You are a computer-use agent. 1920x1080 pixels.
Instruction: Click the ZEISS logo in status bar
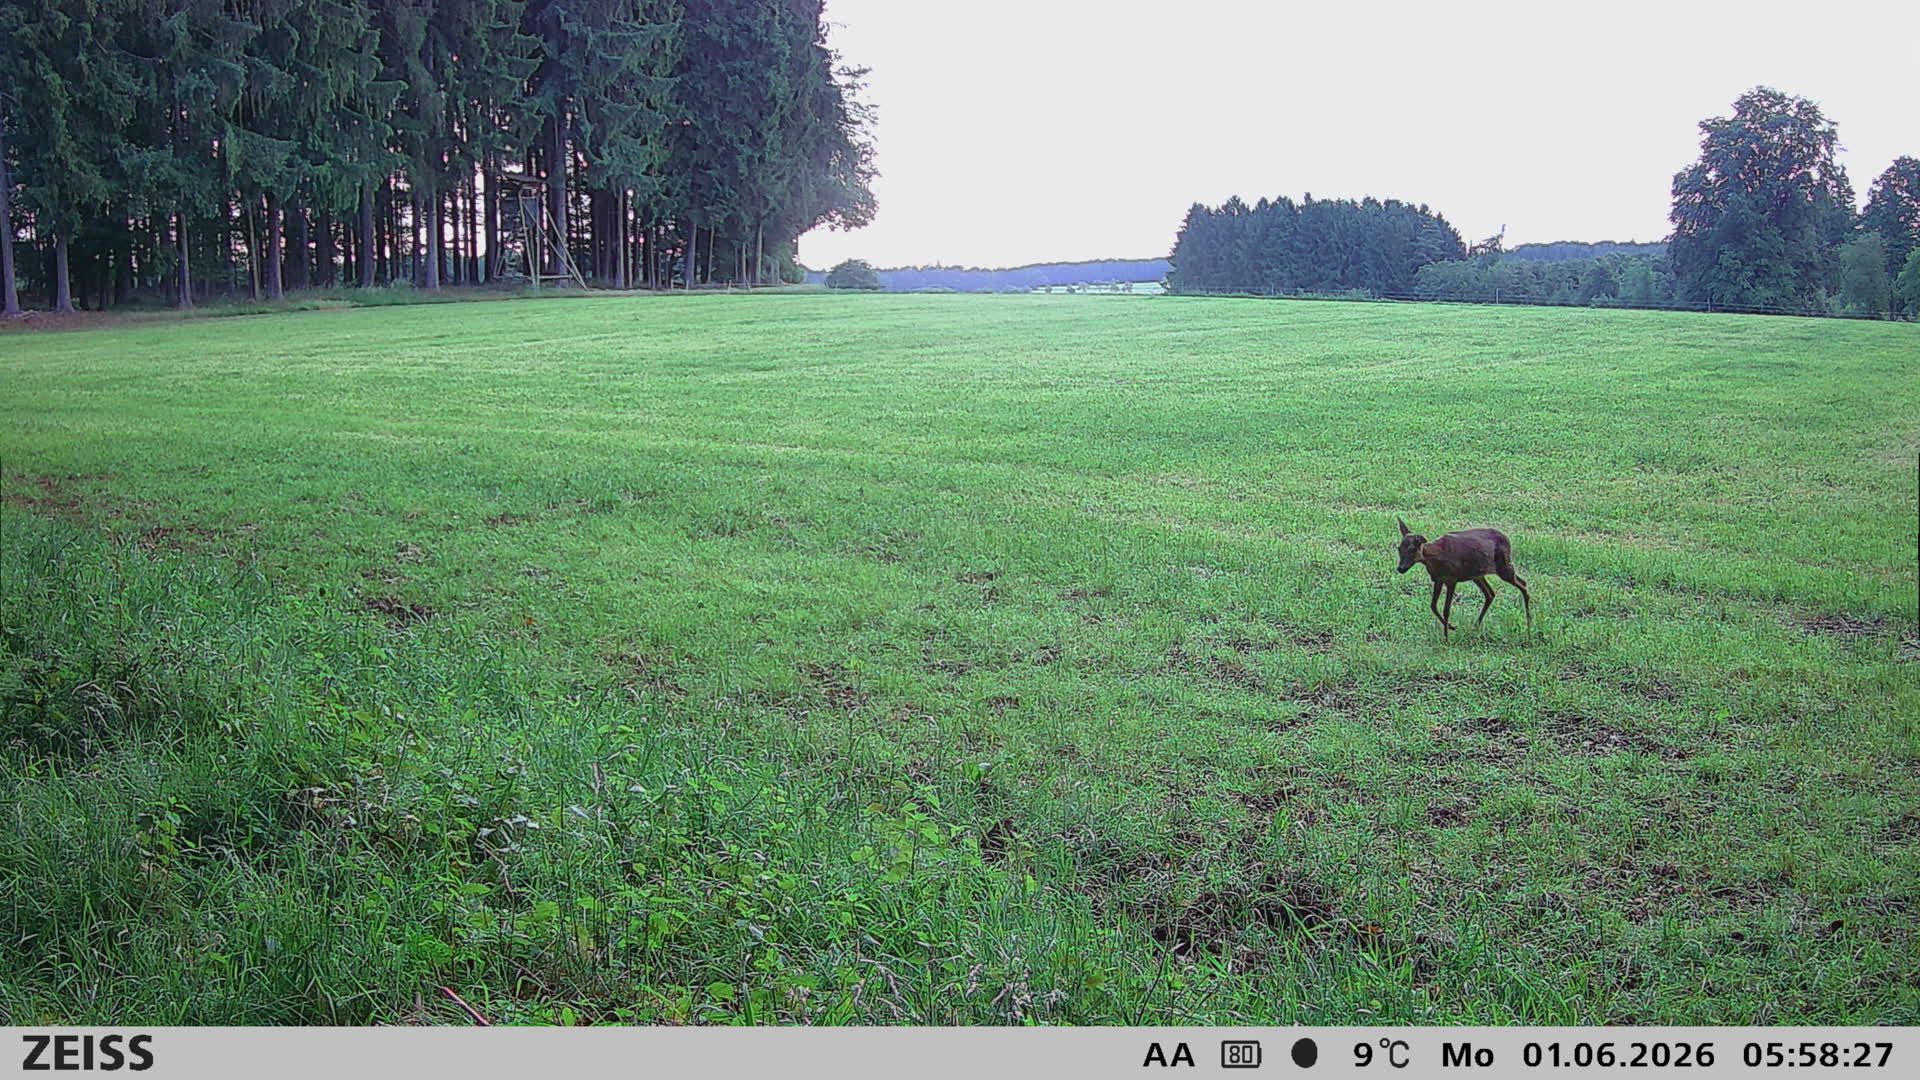pyautogui.click(x=88, y=1054)
